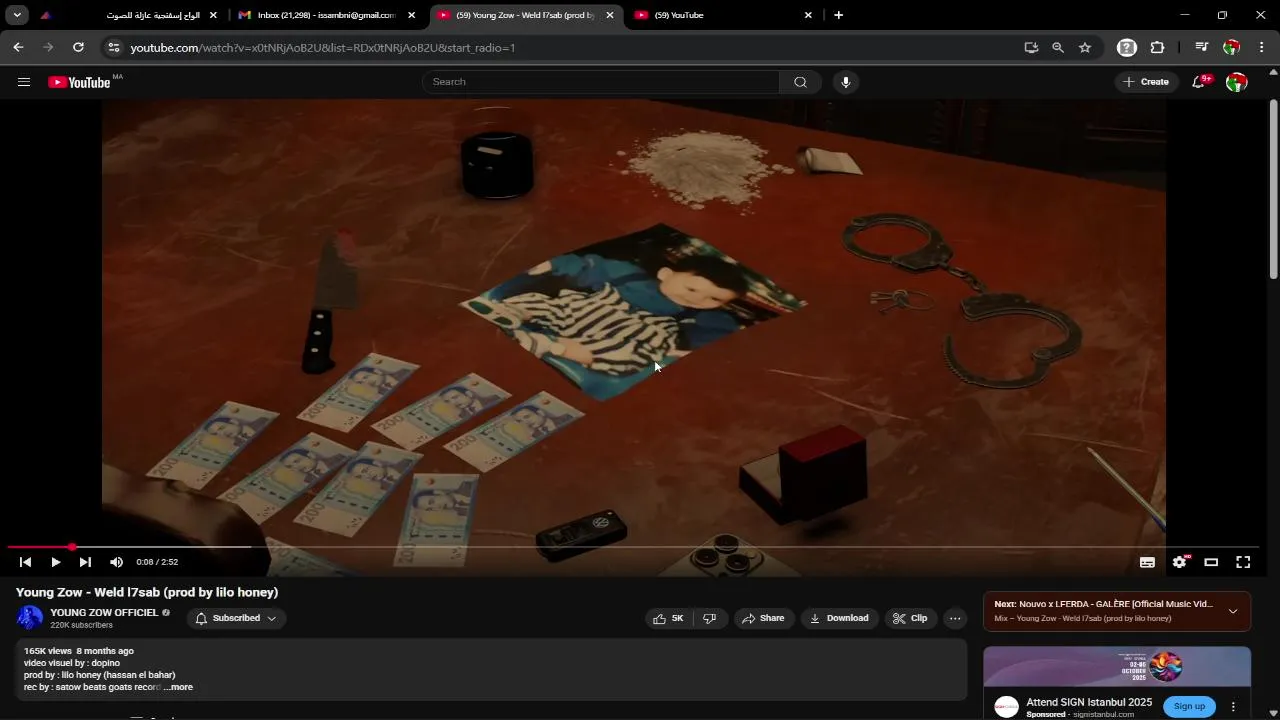Open the YouTube account avatar menu

point(1237,82)
